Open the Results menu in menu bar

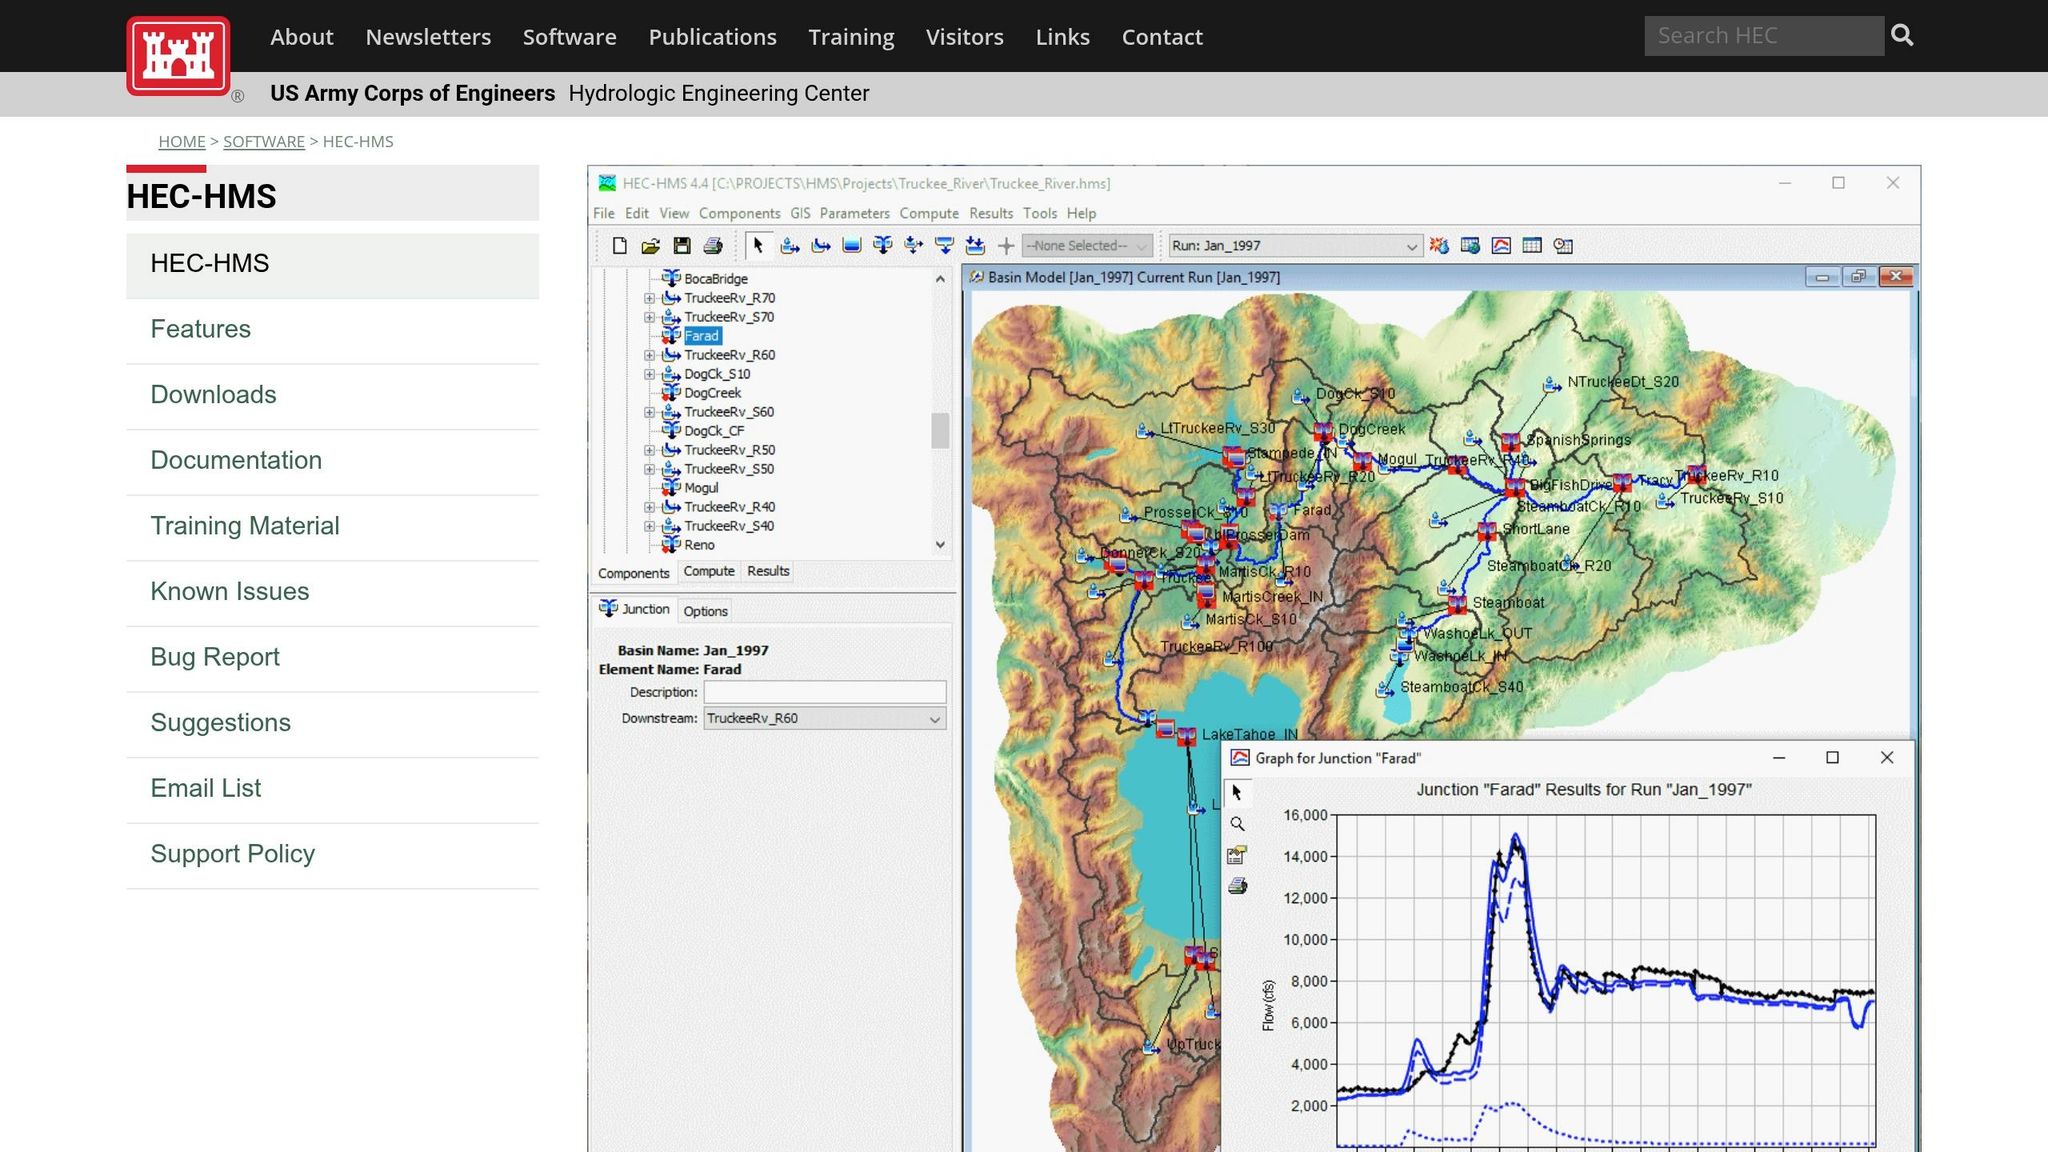991,214
